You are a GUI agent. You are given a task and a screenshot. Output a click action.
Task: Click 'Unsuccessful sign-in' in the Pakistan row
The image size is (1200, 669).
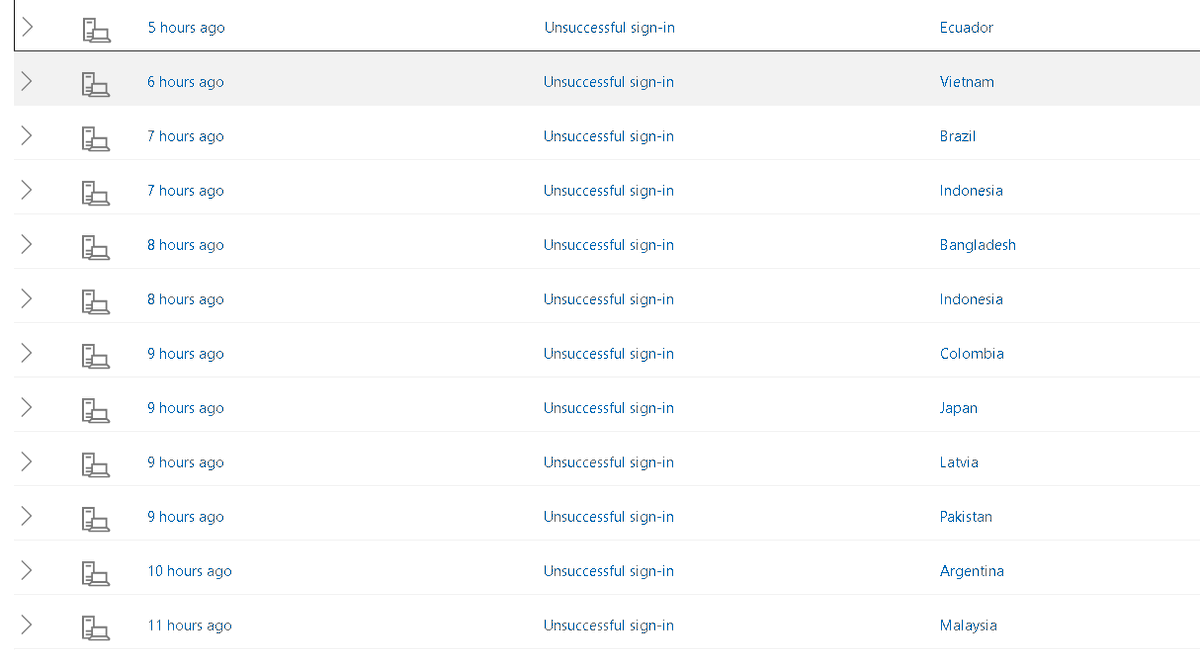[609, 516]
